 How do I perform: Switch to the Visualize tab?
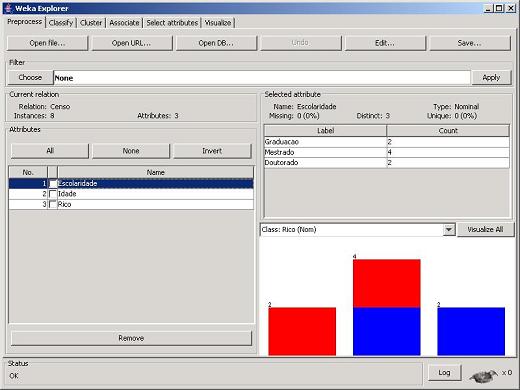(218, 23)
